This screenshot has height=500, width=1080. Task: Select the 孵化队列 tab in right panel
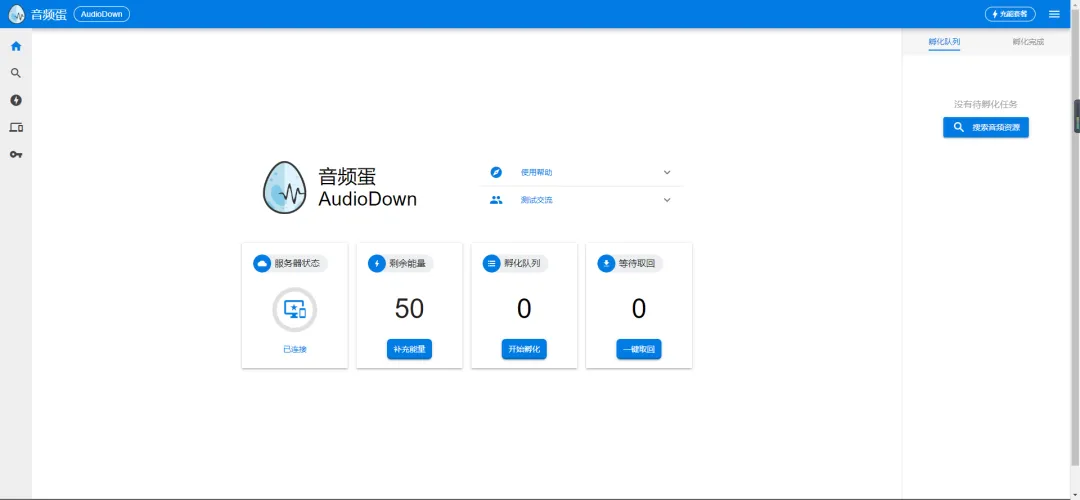pos(944,42)
